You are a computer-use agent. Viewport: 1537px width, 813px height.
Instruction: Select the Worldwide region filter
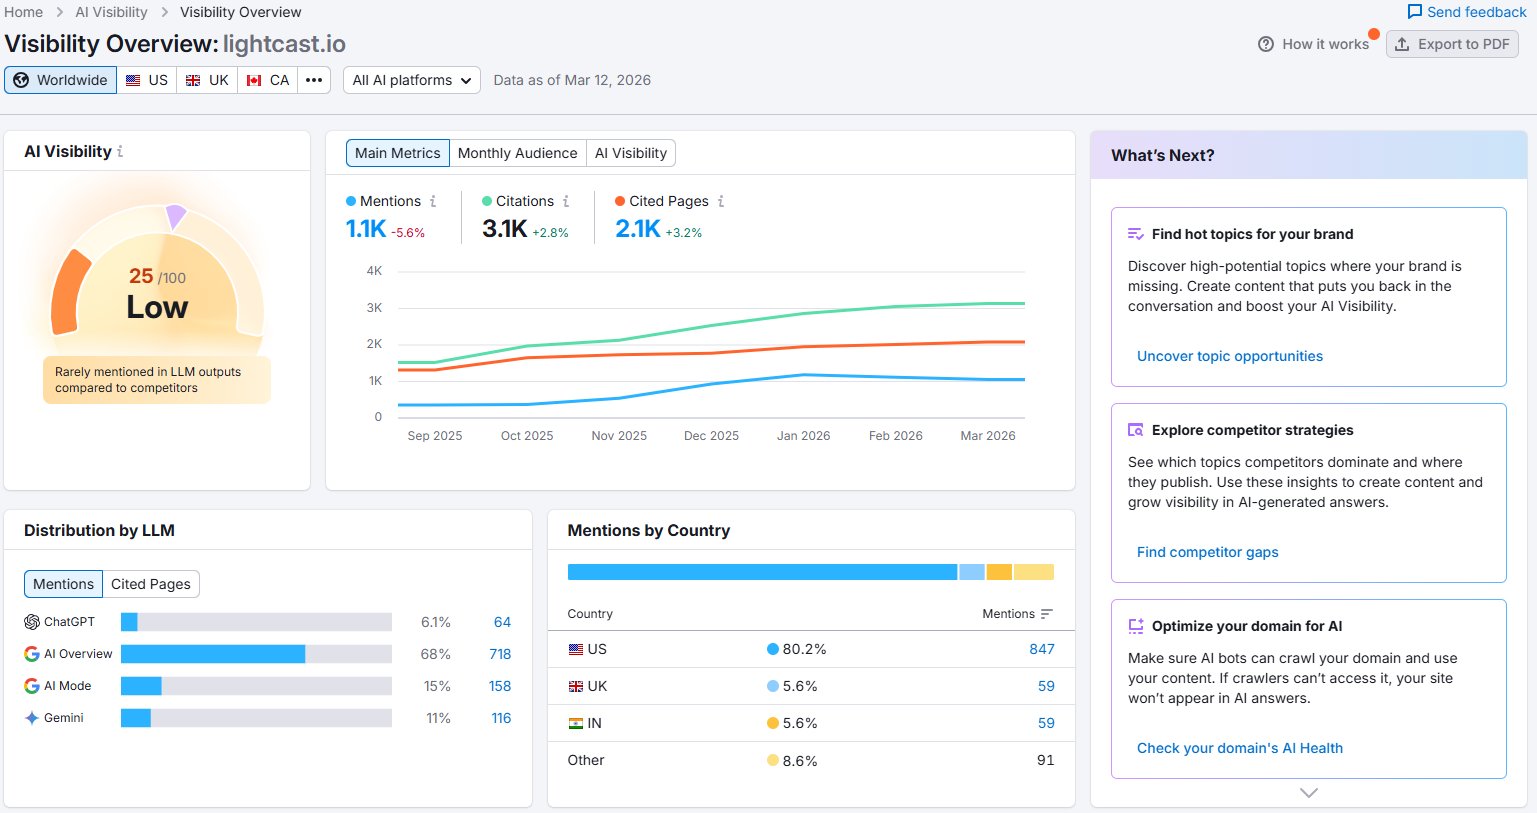tap(60, 80)
